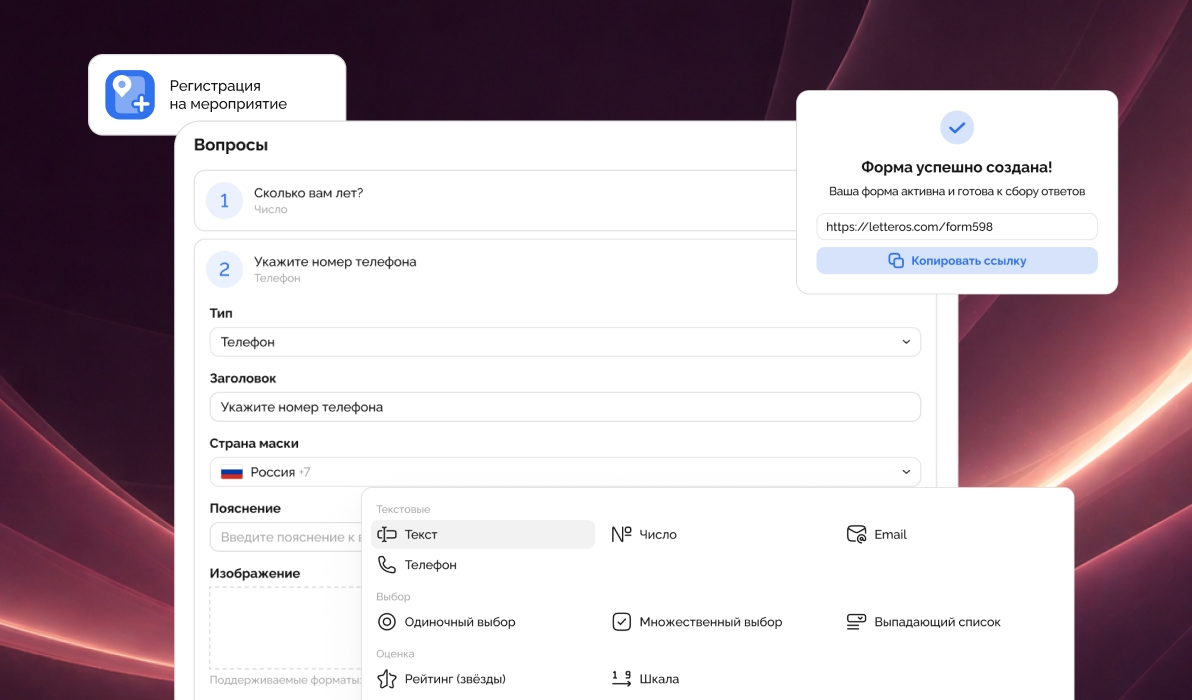This screenshot has width=1192, height=700.
Task: Click the Регистрация на мероприятие card
Action: pyautogui.click(x=217, y=95)
